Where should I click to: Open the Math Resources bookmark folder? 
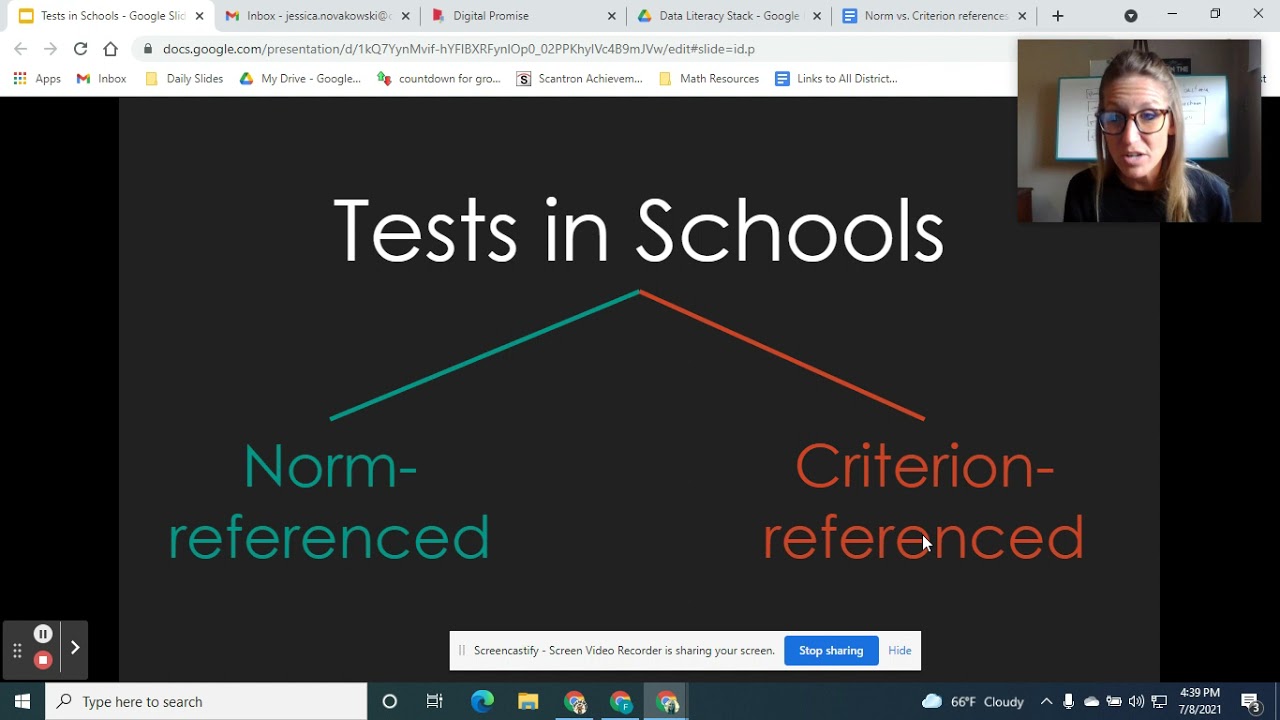710,79
